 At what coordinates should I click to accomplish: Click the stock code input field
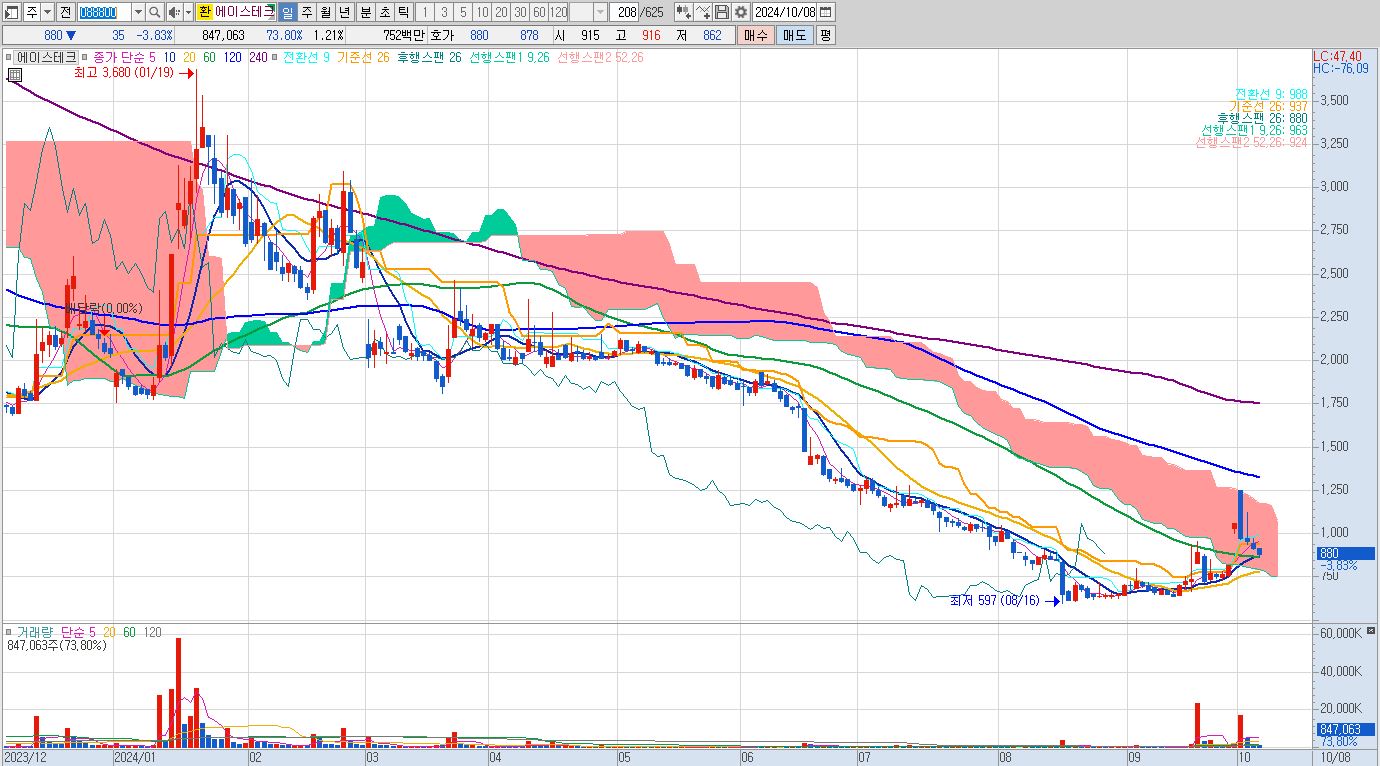pos(104,12)
